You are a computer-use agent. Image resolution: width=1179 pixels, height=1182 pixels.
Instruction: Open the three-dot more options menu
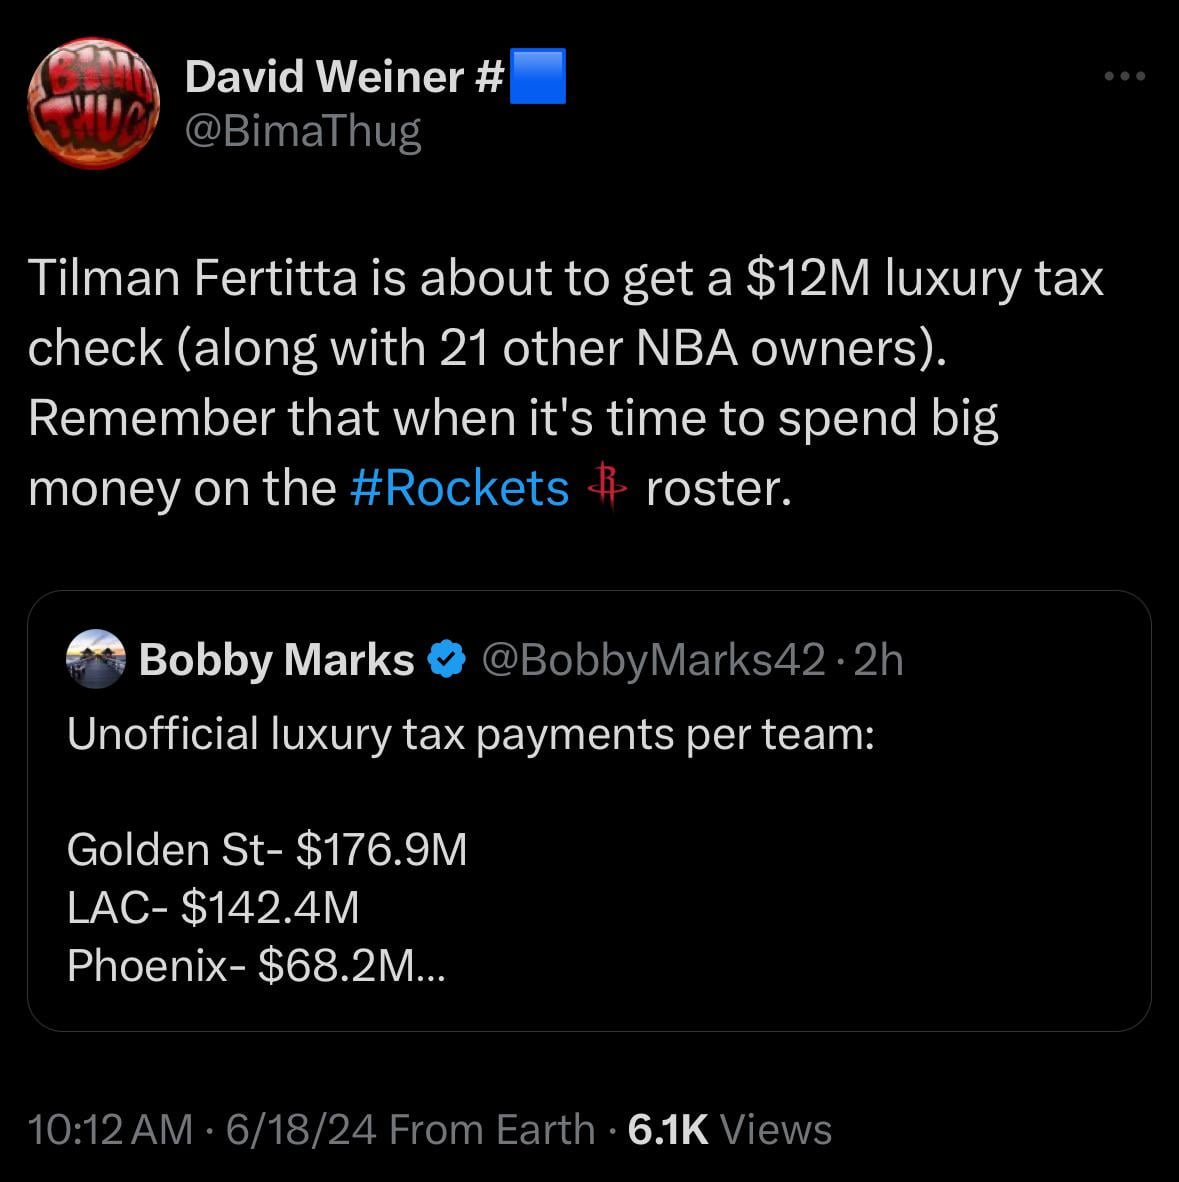click(x=1124, y=76)
